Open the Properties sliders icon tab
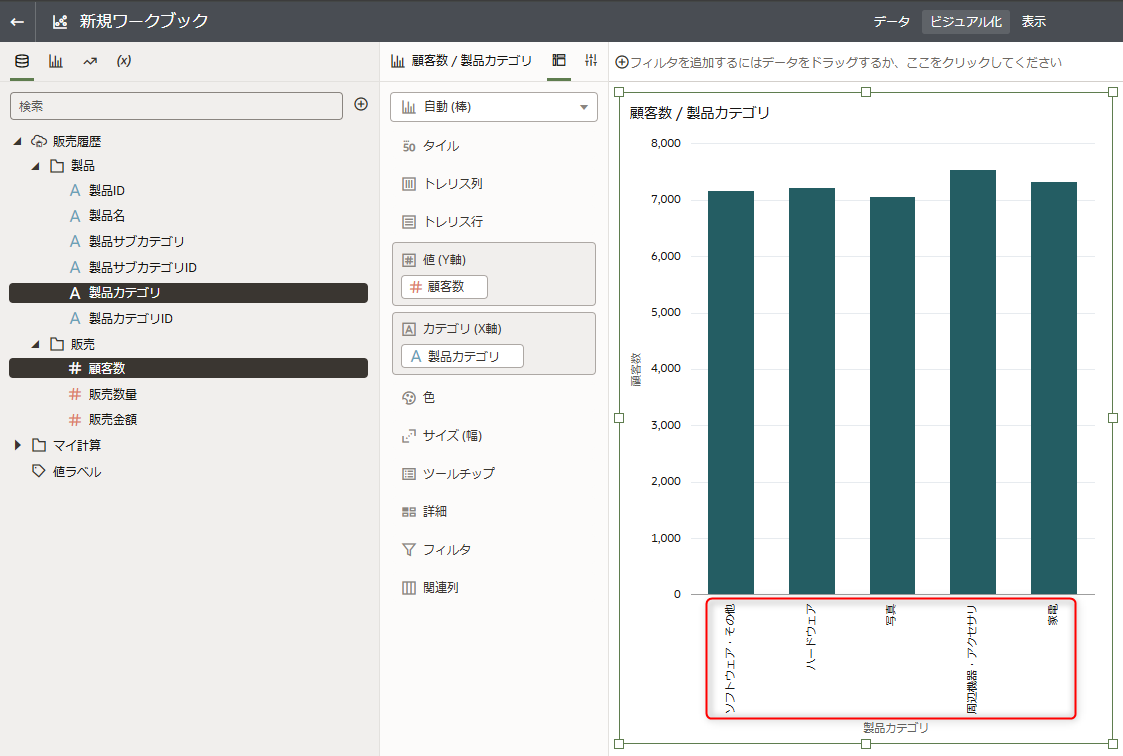 tap(590, 61)
